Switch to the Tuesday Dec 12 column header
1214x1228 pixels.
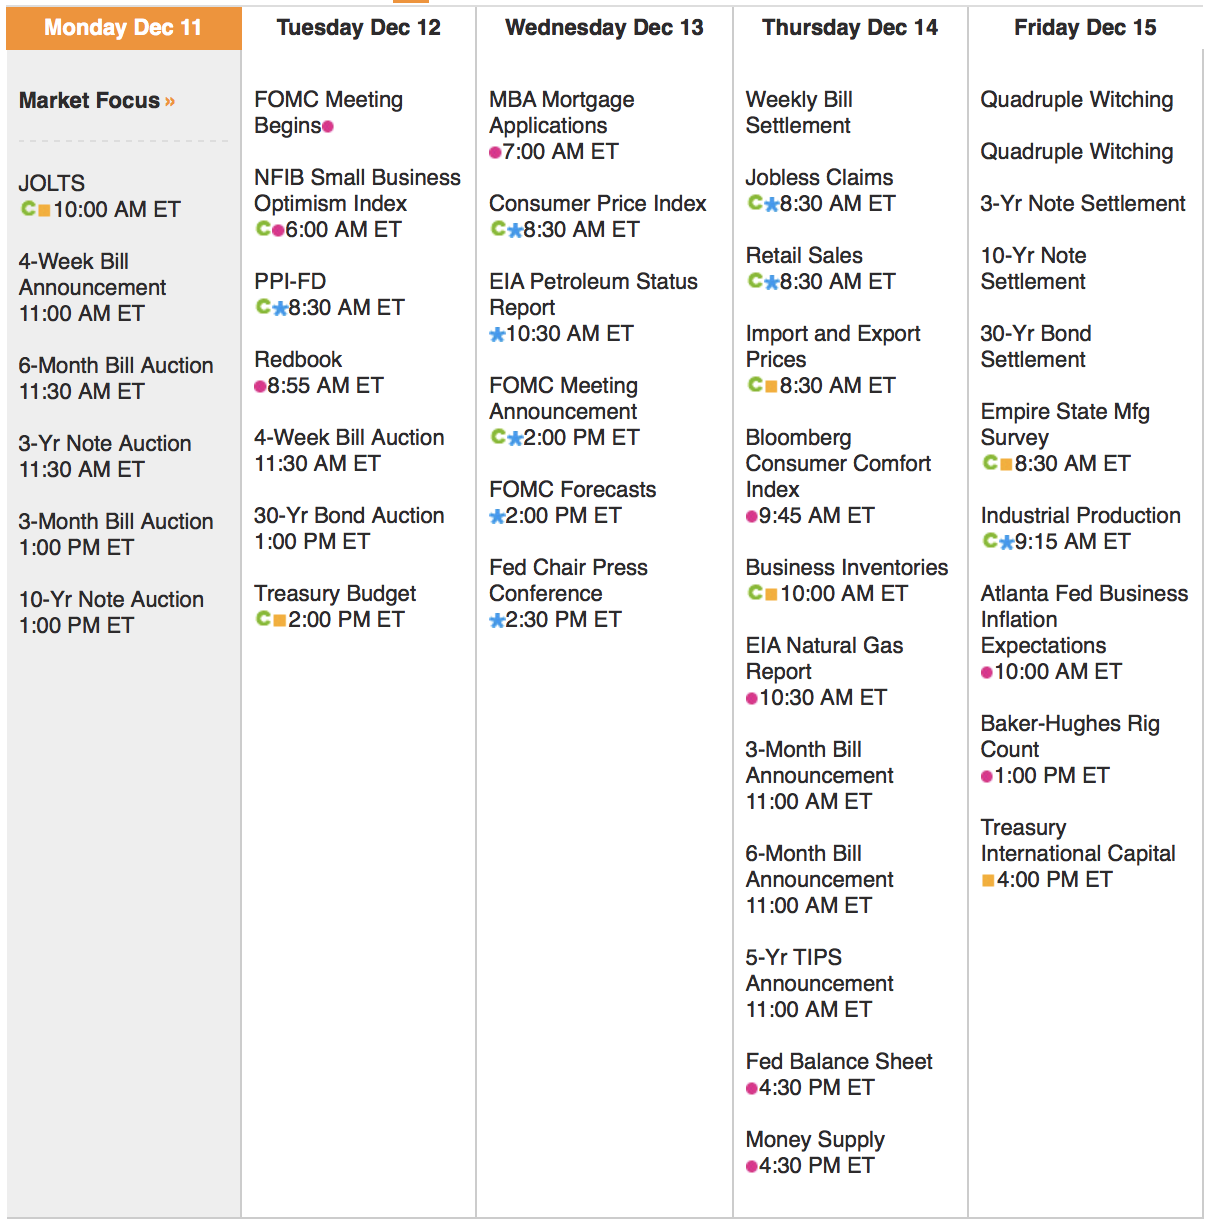(358, 28)
